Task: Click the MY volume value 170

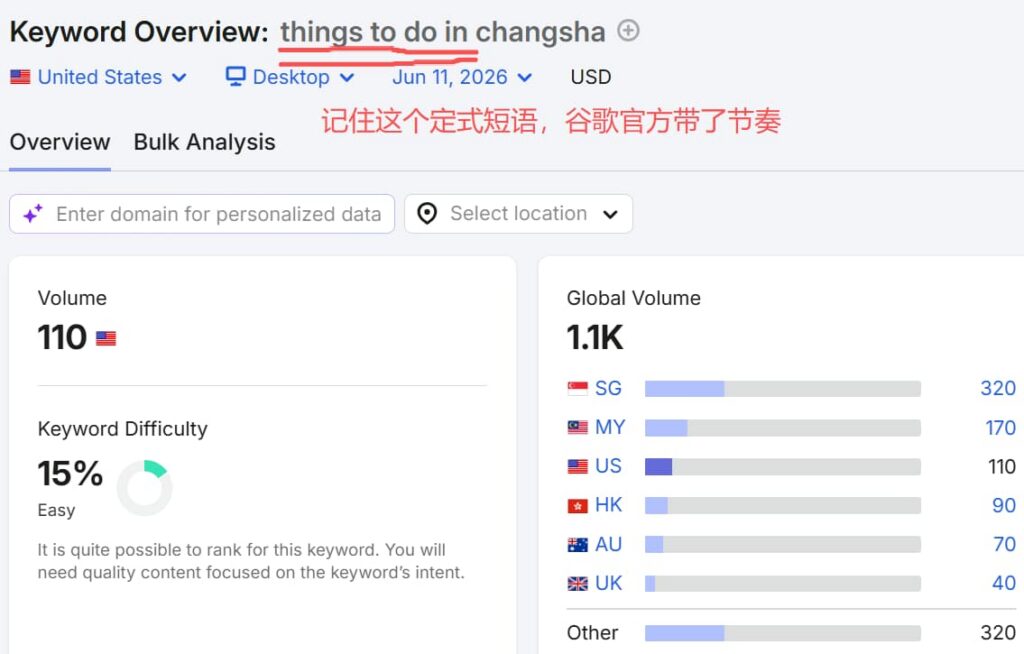Action: [1000, 428]
